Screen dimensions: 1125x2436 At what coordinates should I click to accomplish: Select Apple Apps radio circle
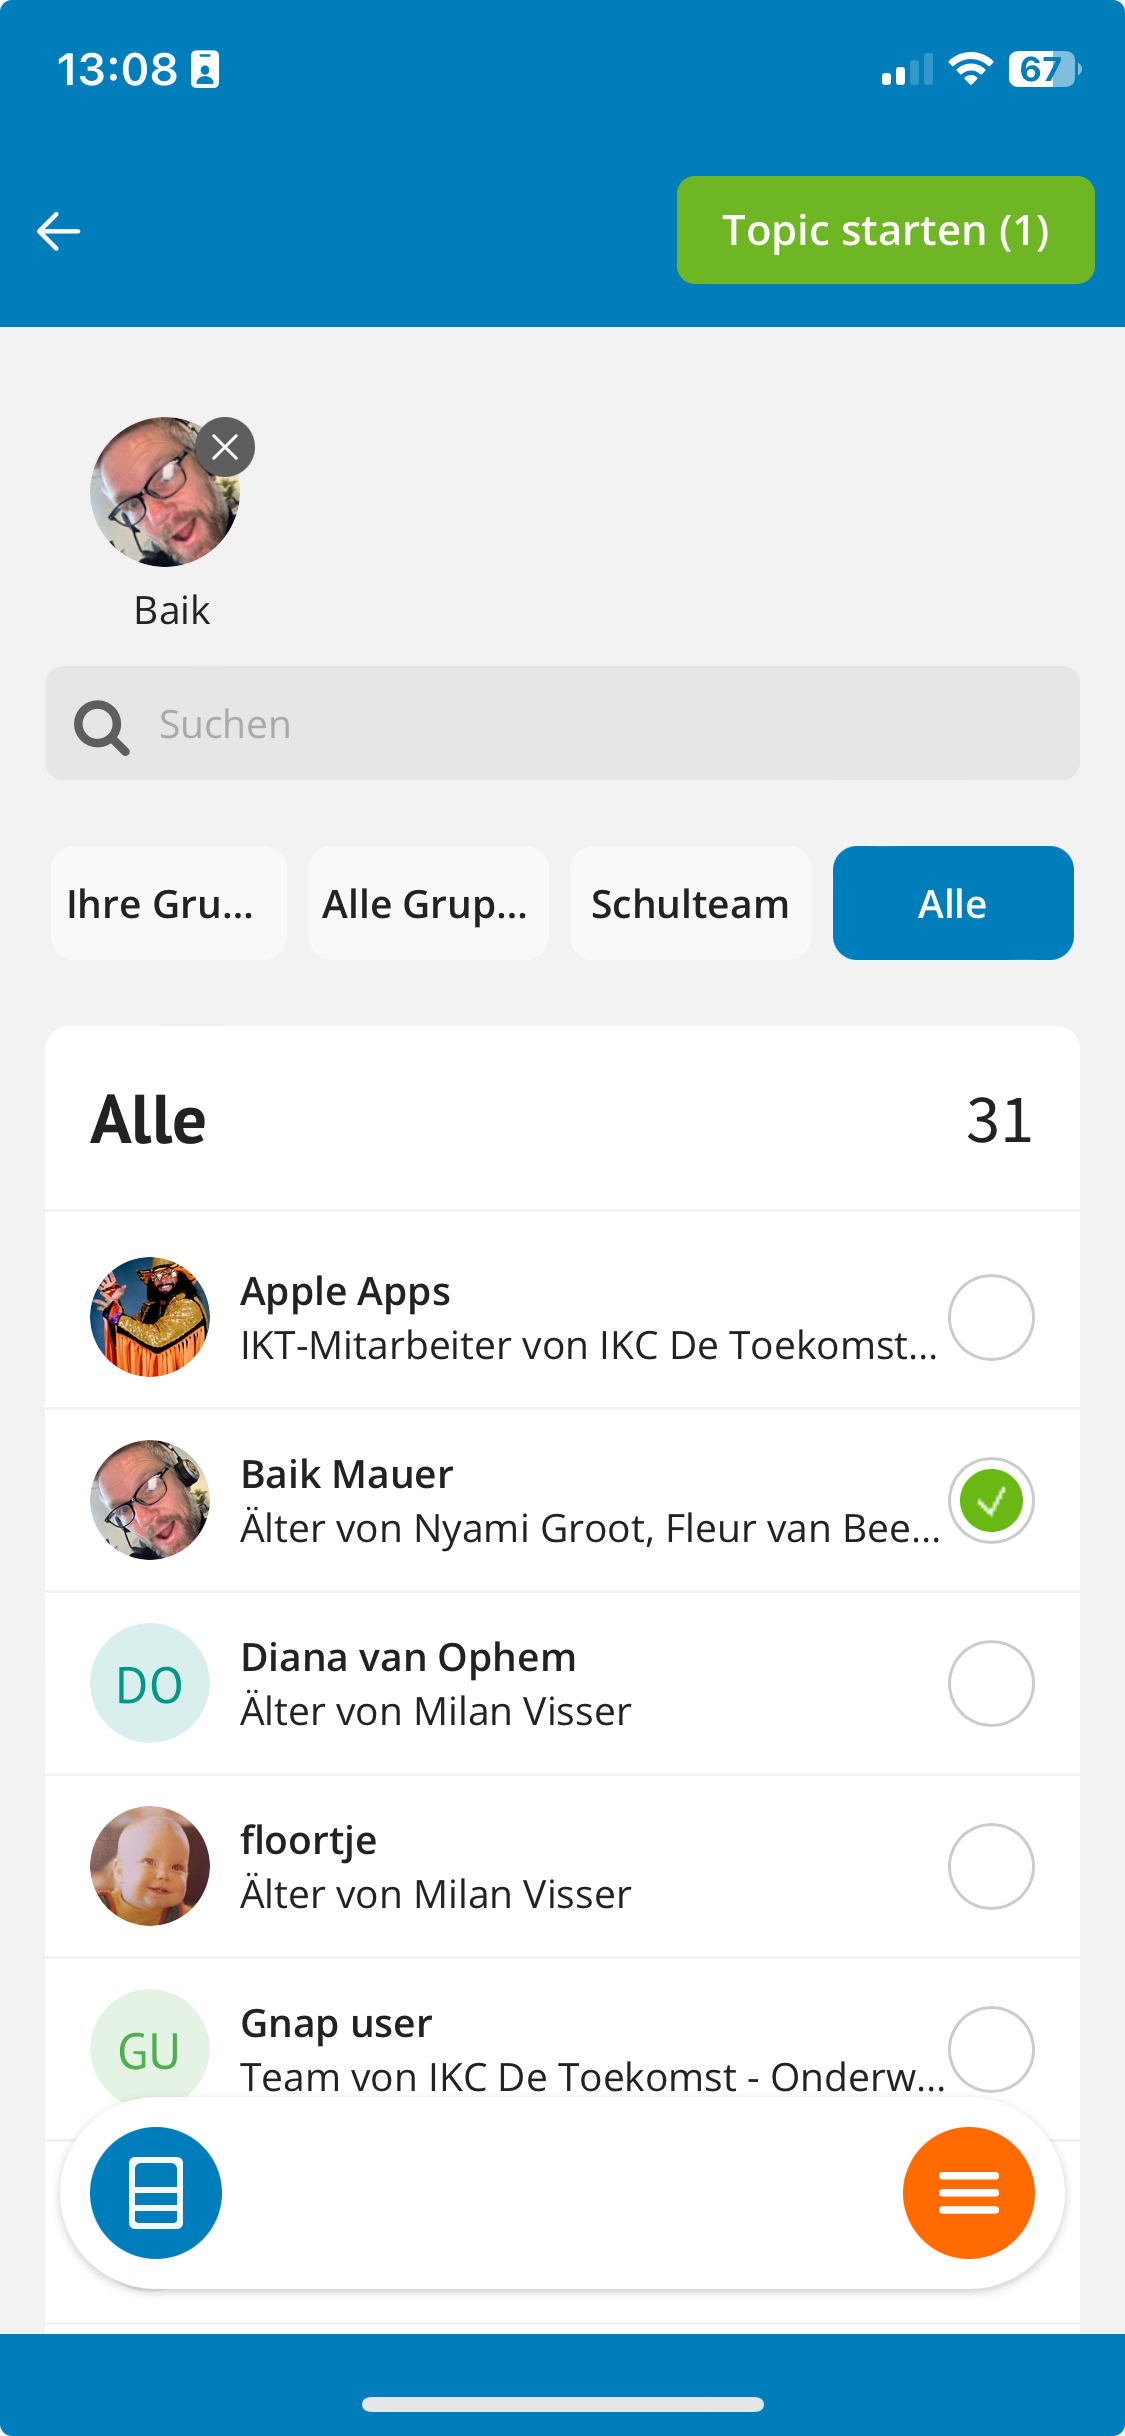(x=991, y=1317)
